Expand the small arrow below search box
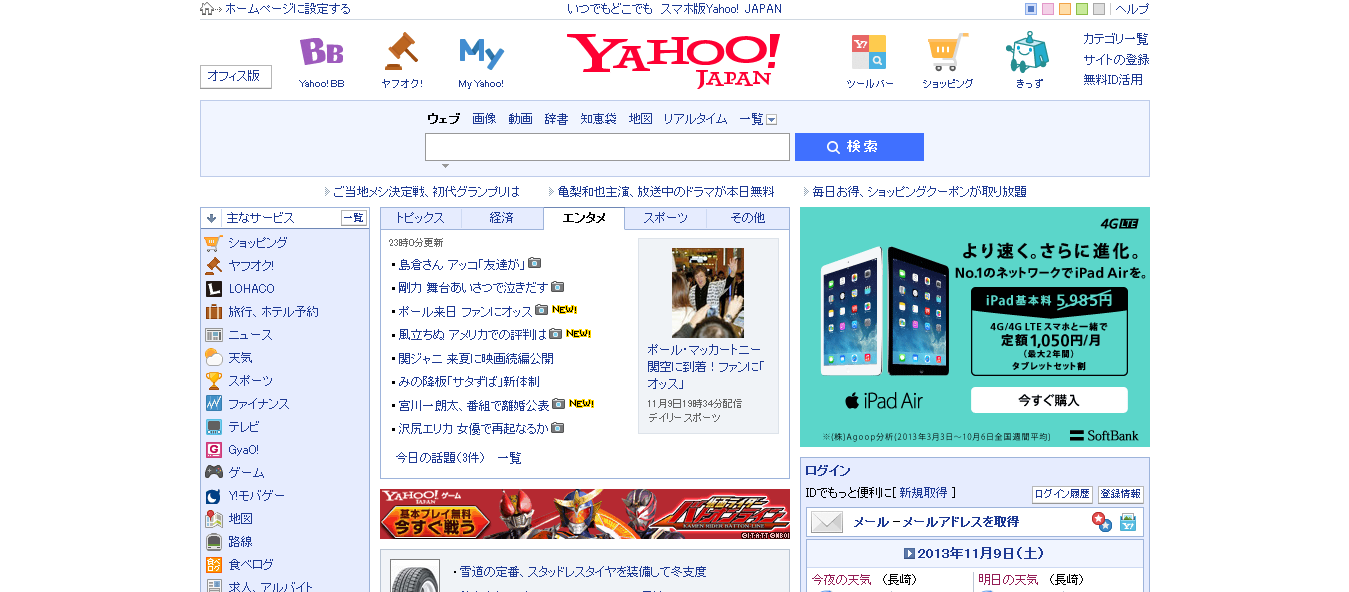Image resolution: width=1349 pixels, height=592 pixels. pos(446,166)
